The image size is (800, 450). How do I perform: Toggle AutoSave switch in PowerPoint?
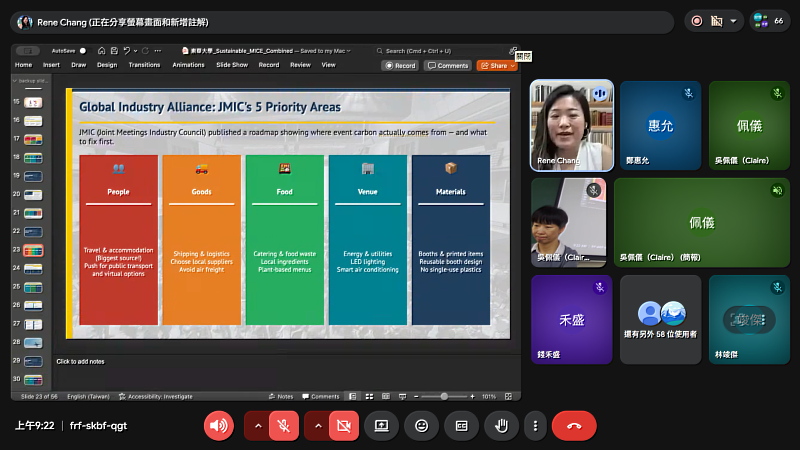point(83,51)
